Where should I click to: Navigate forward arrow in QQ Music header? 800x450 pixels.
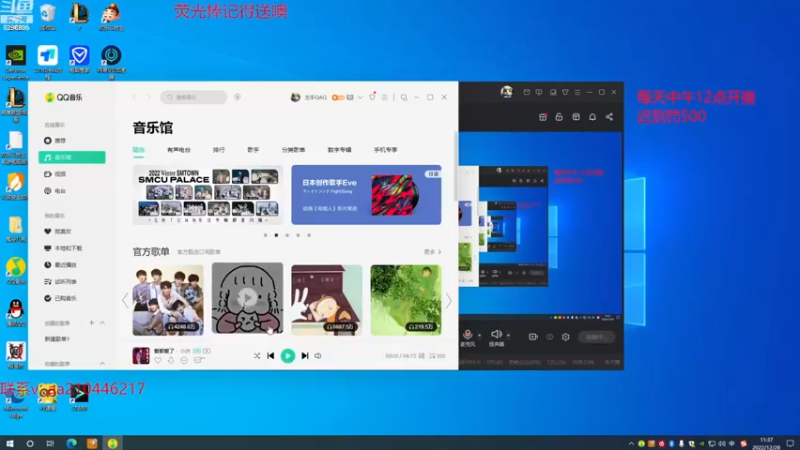[149, 97]
